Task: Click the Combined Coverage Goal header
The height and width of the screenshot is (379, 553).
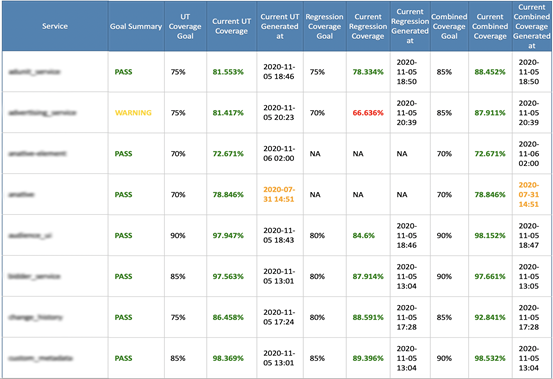Action: [449, 26]
